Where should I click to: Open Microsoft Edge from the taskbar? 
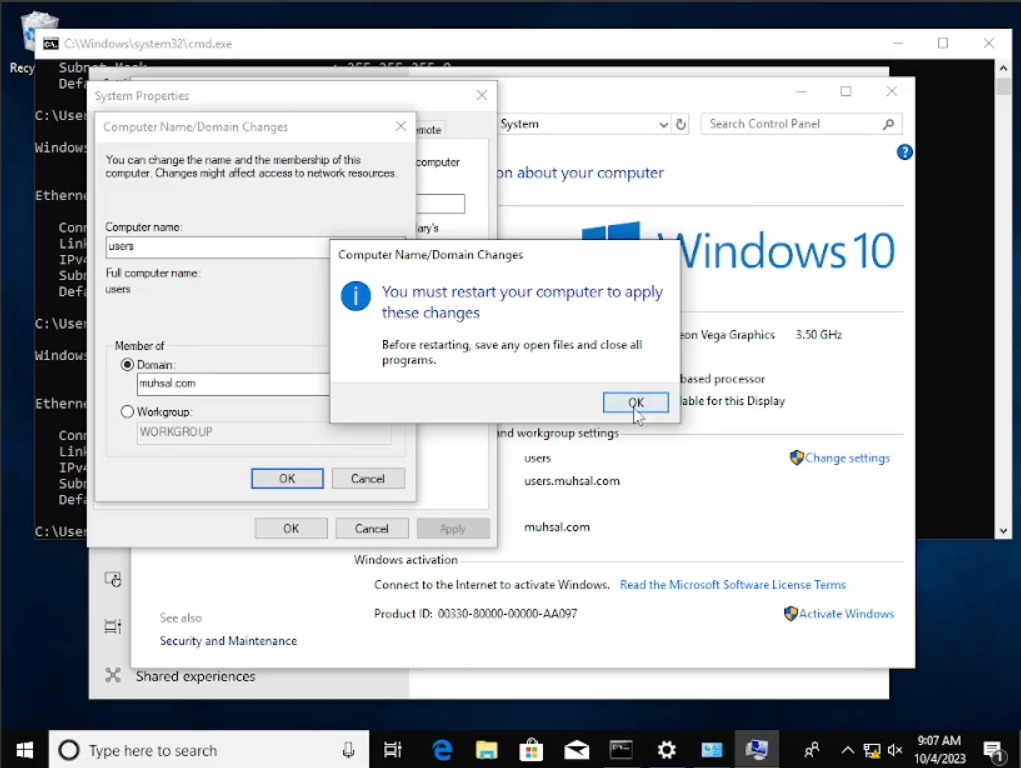[x=442, y=750]
